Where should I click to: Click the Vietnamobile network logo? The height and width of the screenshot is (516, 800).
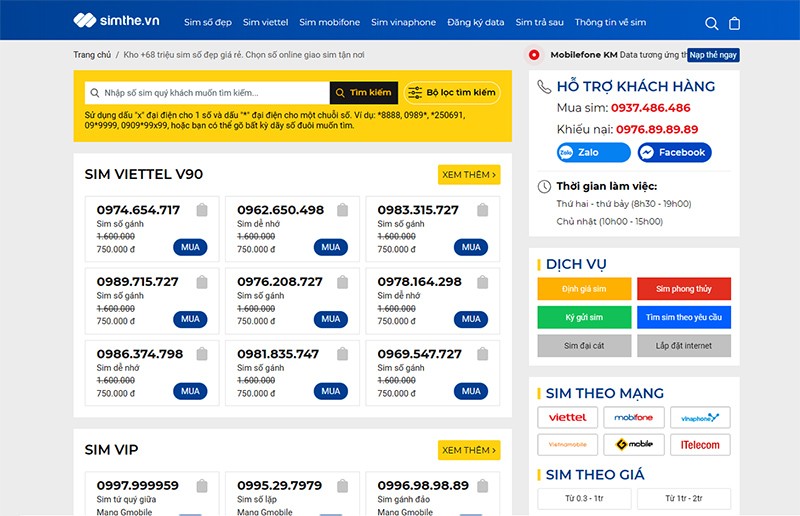(x=567, y=445)
